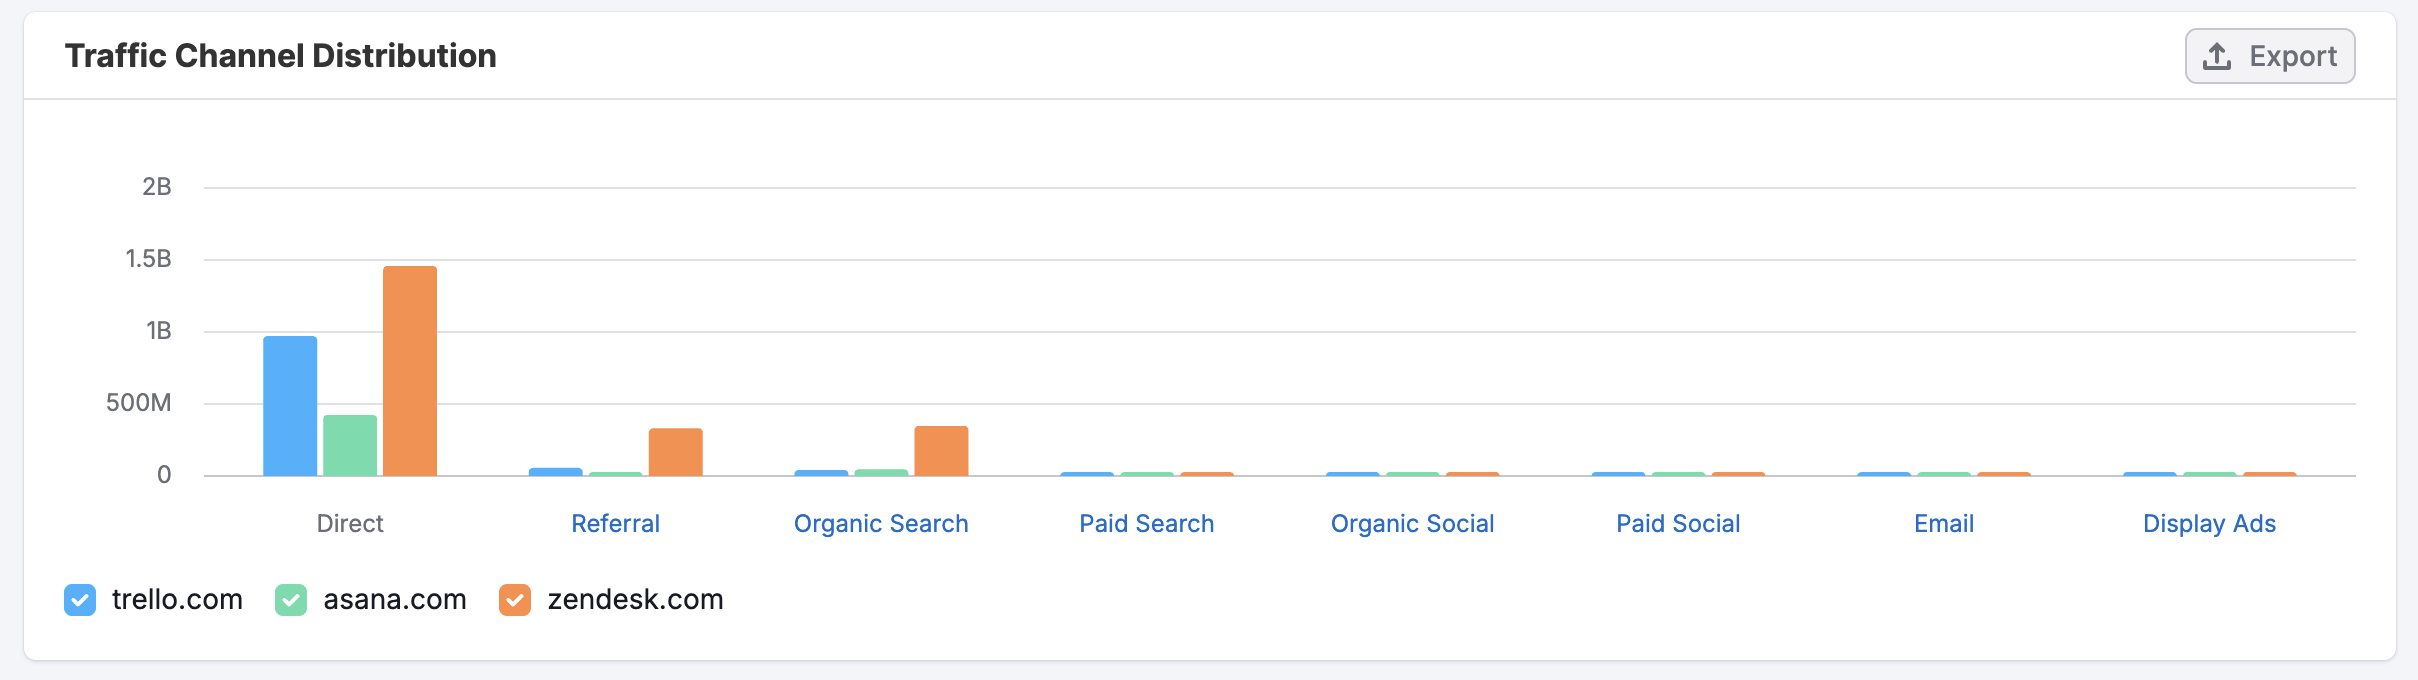This screenshot has width=2418, height=680.
Task: Click the Export button
Action: pos(2269,56)
